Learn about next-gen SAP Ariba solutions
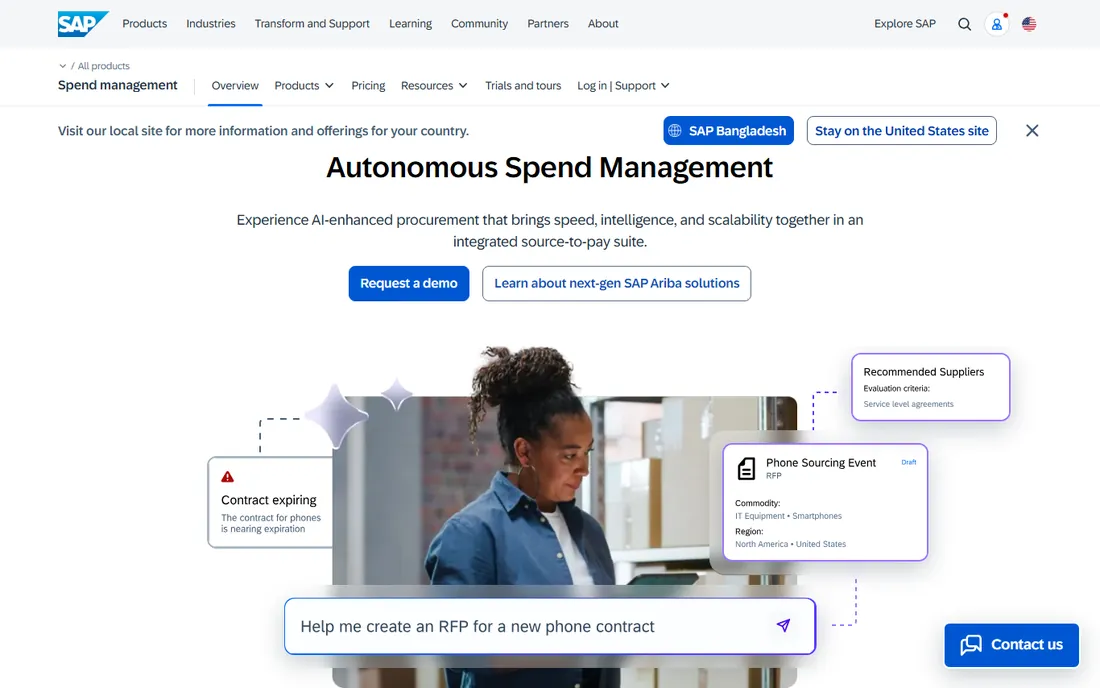 click(617, 283)
